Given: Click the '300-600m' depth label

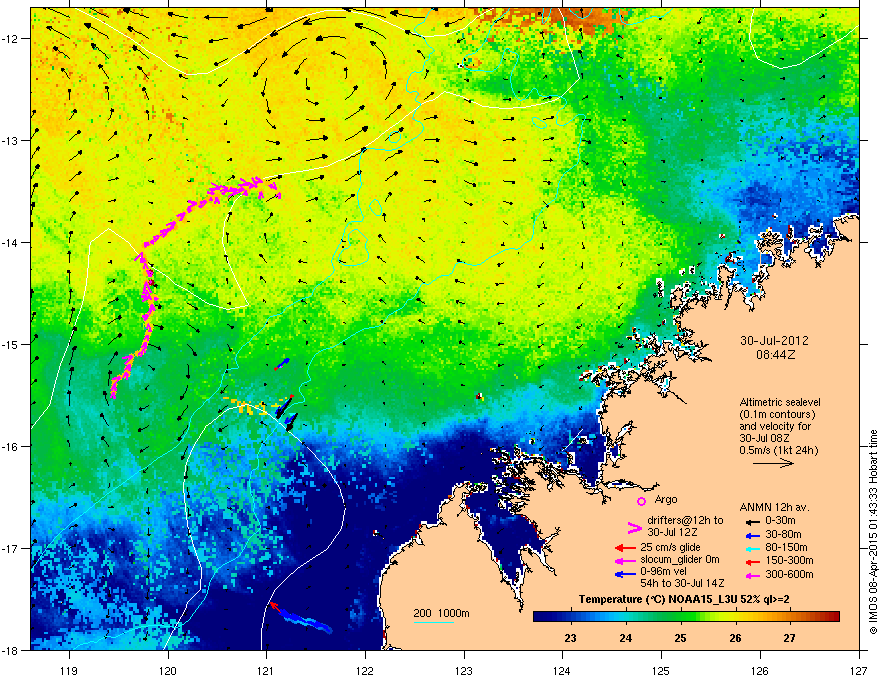Looking at the screenshot, I should click(x=789, y=575).
